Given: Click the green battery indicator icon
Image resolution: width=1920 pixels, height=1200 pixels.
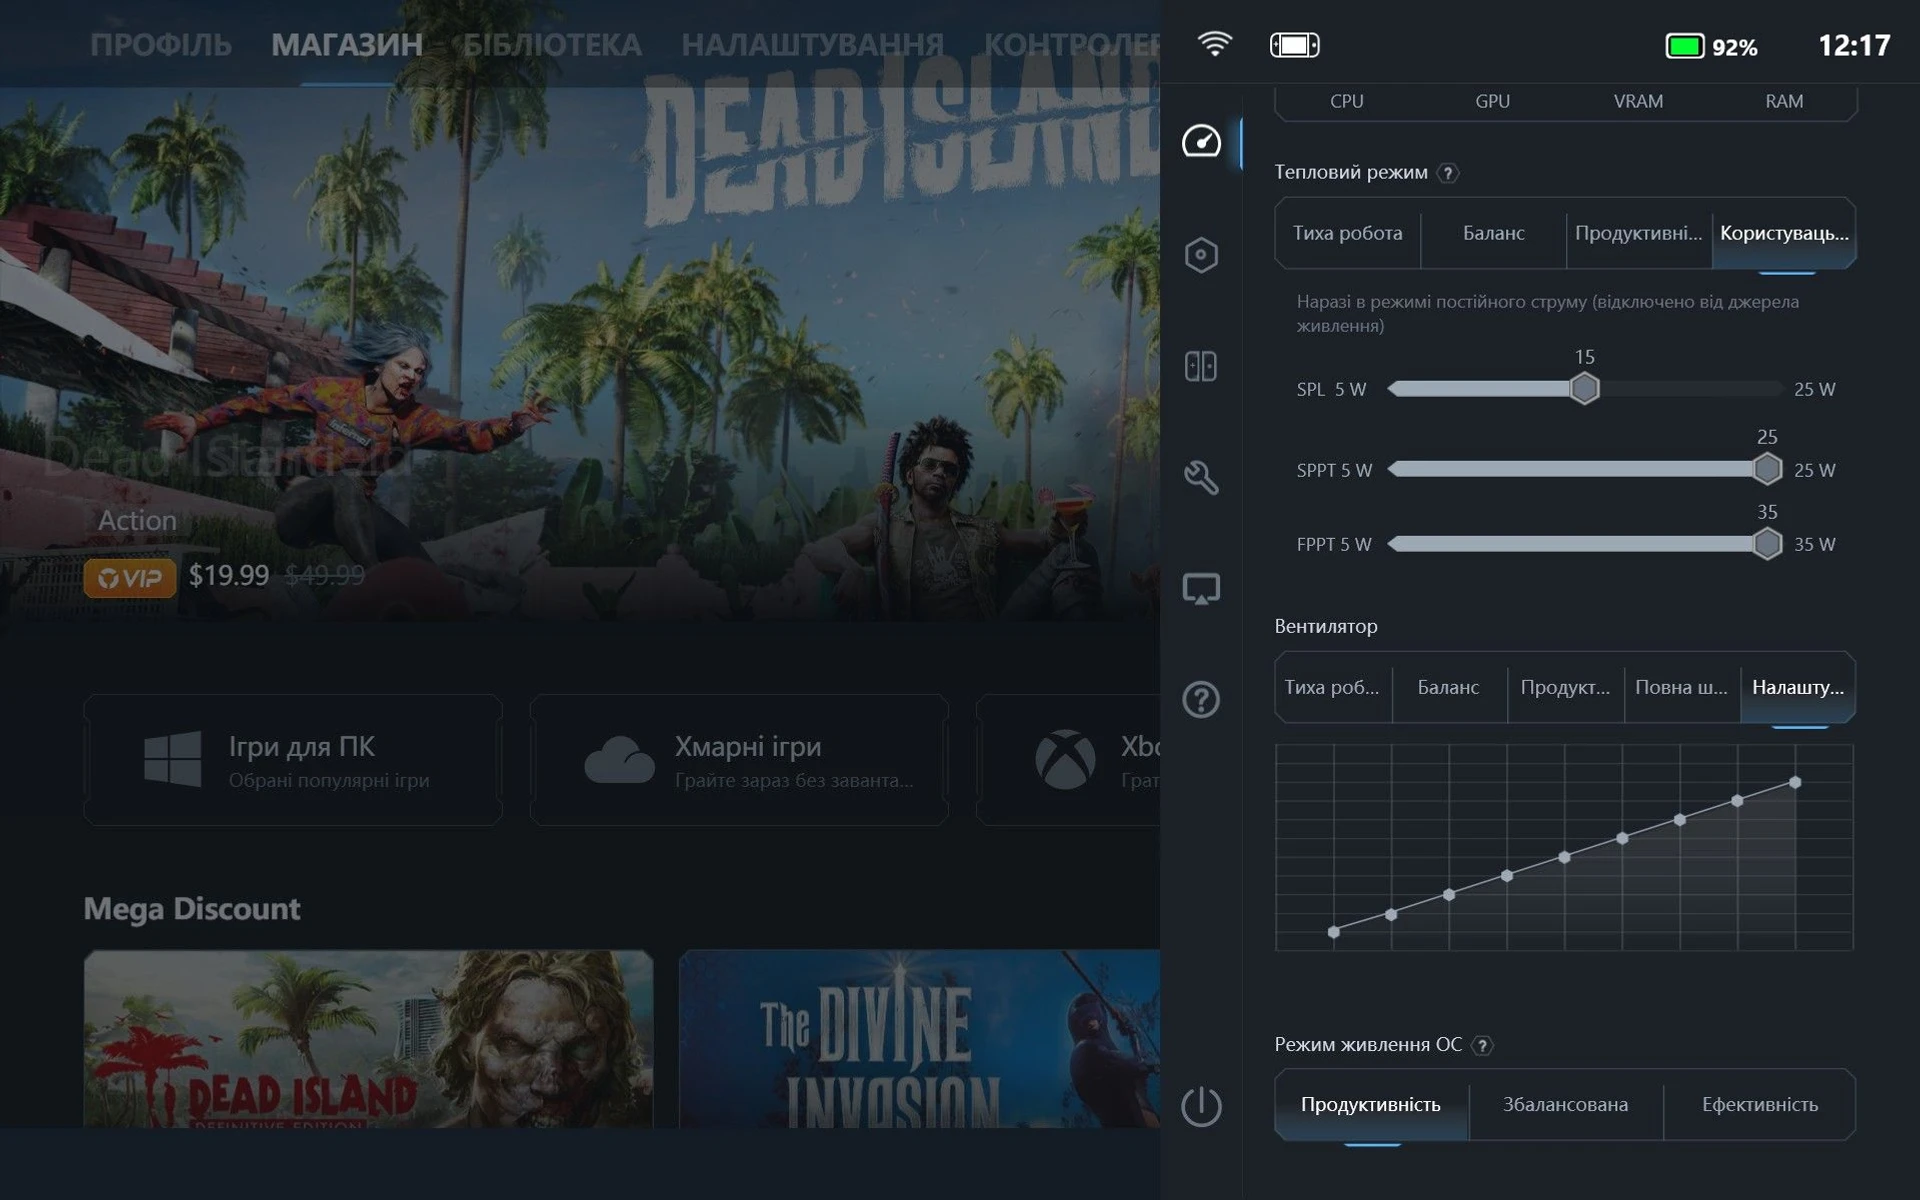Looking at the screenshot, I should pos(1684,46).
